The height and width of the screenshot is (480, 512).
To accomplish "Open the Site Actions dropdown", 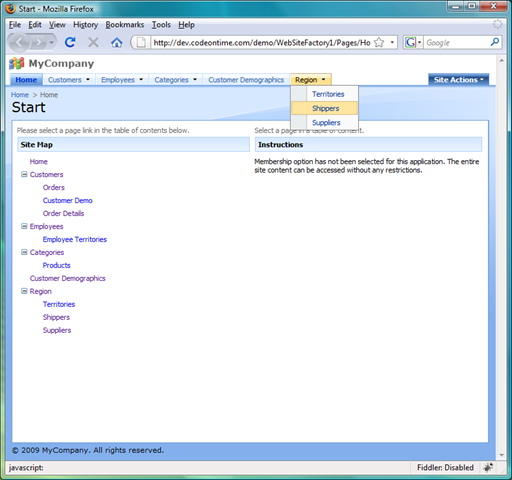I will tap(458, 80).
